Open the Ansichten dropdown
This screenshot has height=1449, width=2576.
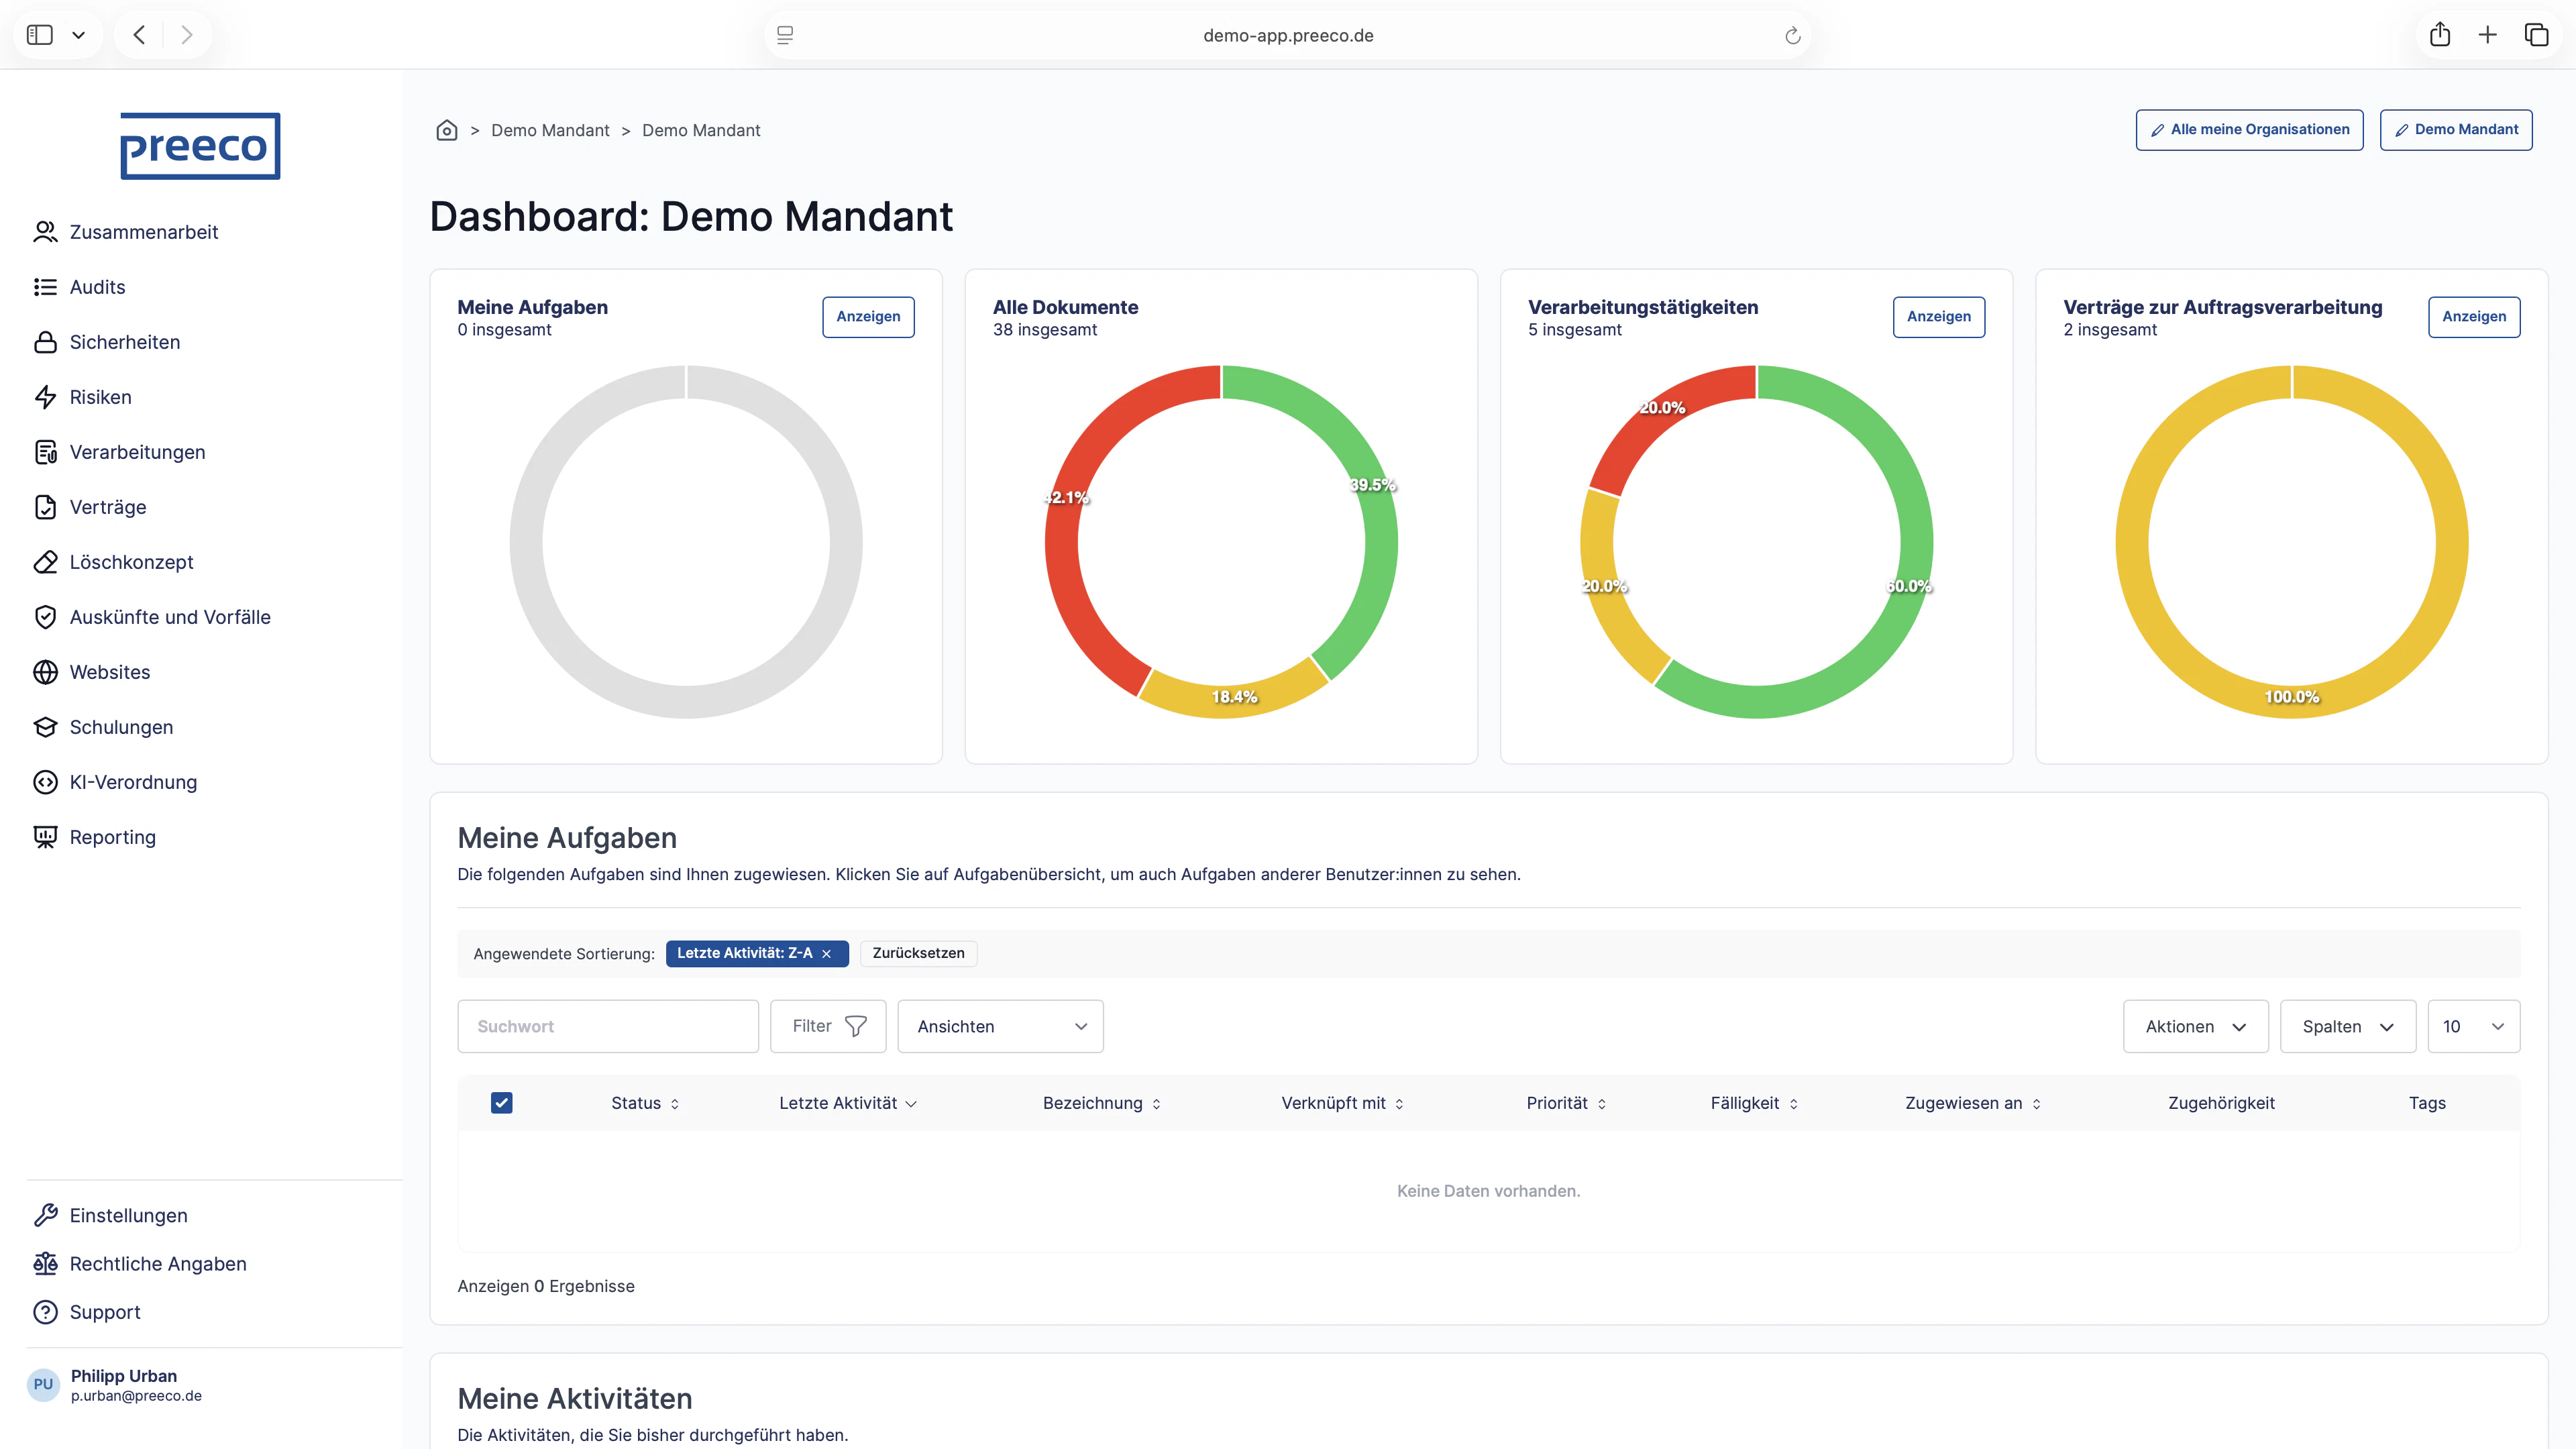(x=999, y=1026)
